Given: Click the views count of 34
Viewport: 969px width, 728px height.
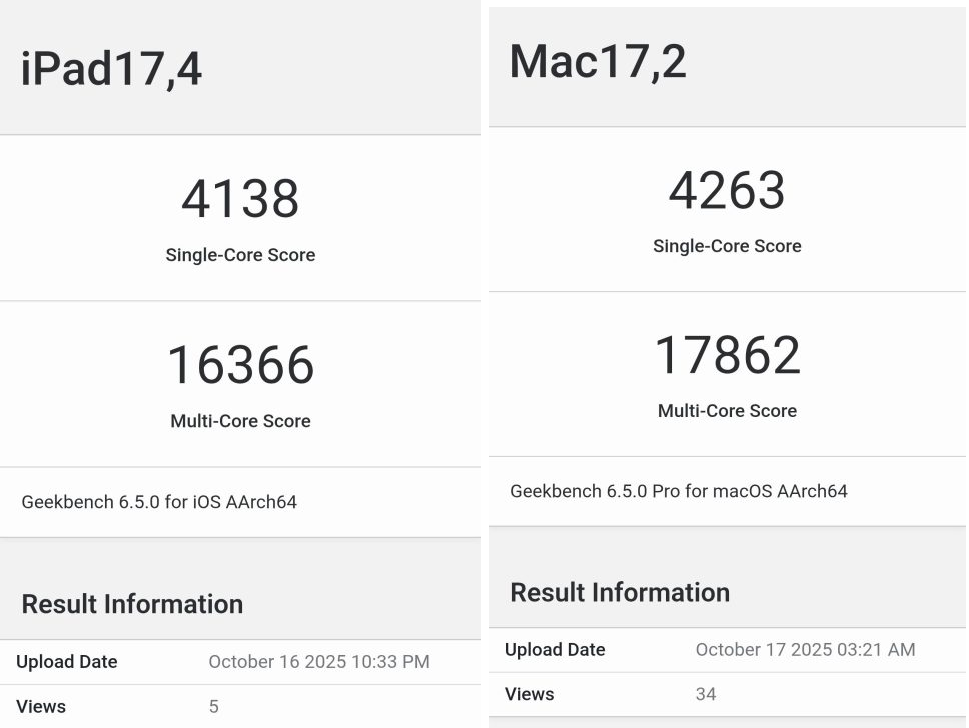Looking at the screenshot, I should click(x=706, y=694).
